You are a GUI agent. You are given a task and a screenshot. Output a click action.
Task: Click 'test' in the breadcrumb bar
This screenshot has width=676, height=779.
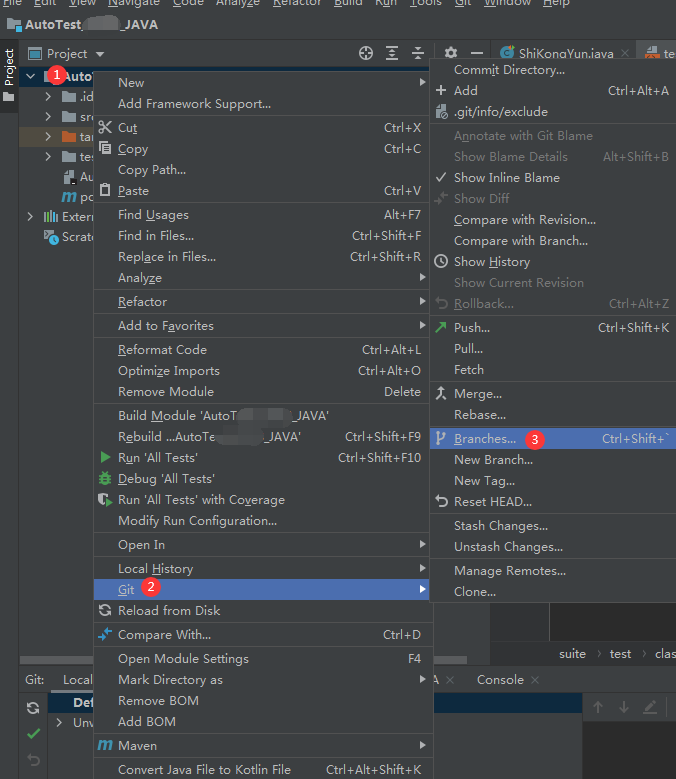pos(620,654)
